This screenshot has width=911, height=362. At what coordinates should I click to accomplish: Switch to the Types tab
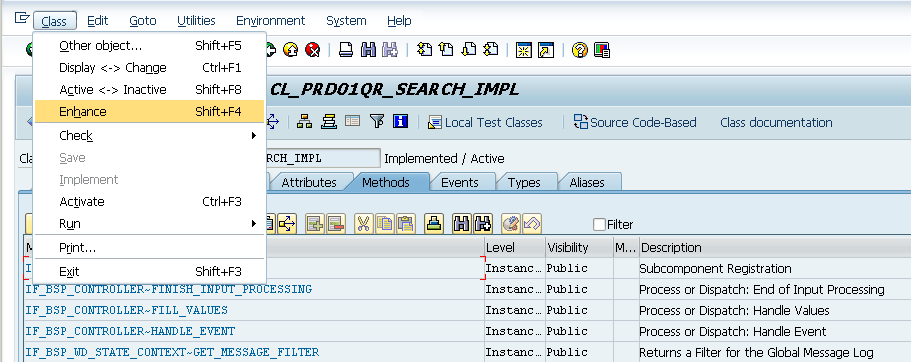pos(524,182)
